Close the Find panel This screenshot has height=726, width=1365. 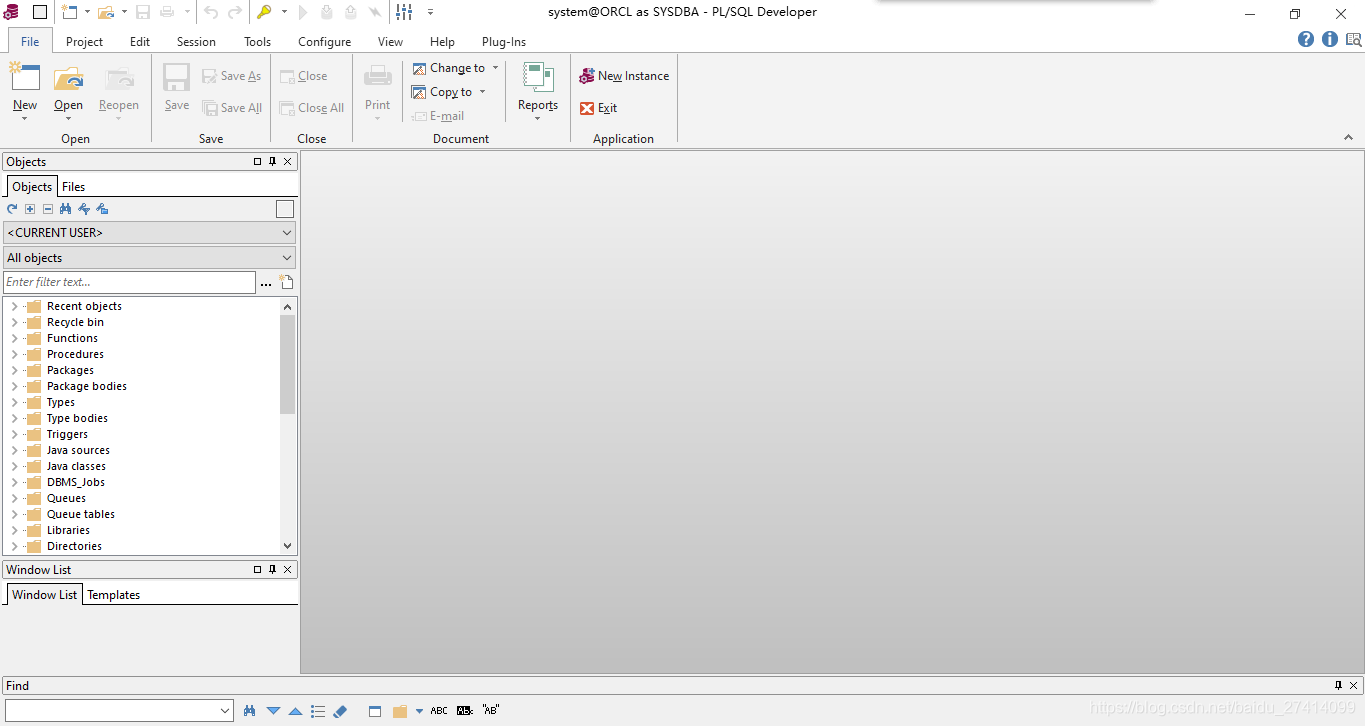pyautogui.click(x=1355, y=685)
